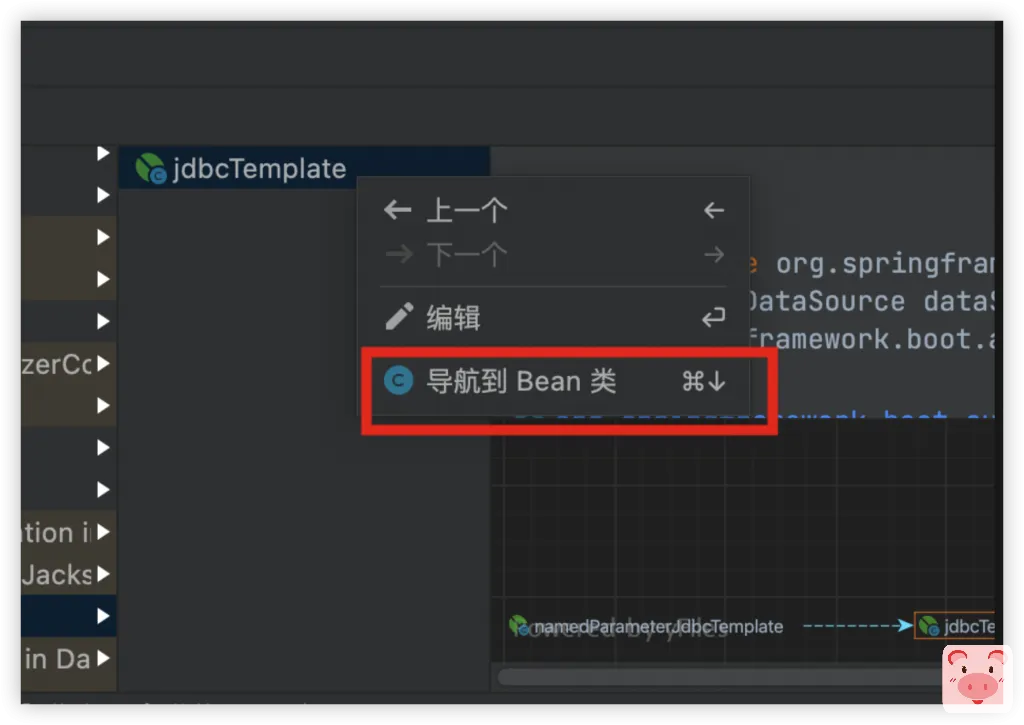Choose 上一个 in the context menu

pos(554,210)
